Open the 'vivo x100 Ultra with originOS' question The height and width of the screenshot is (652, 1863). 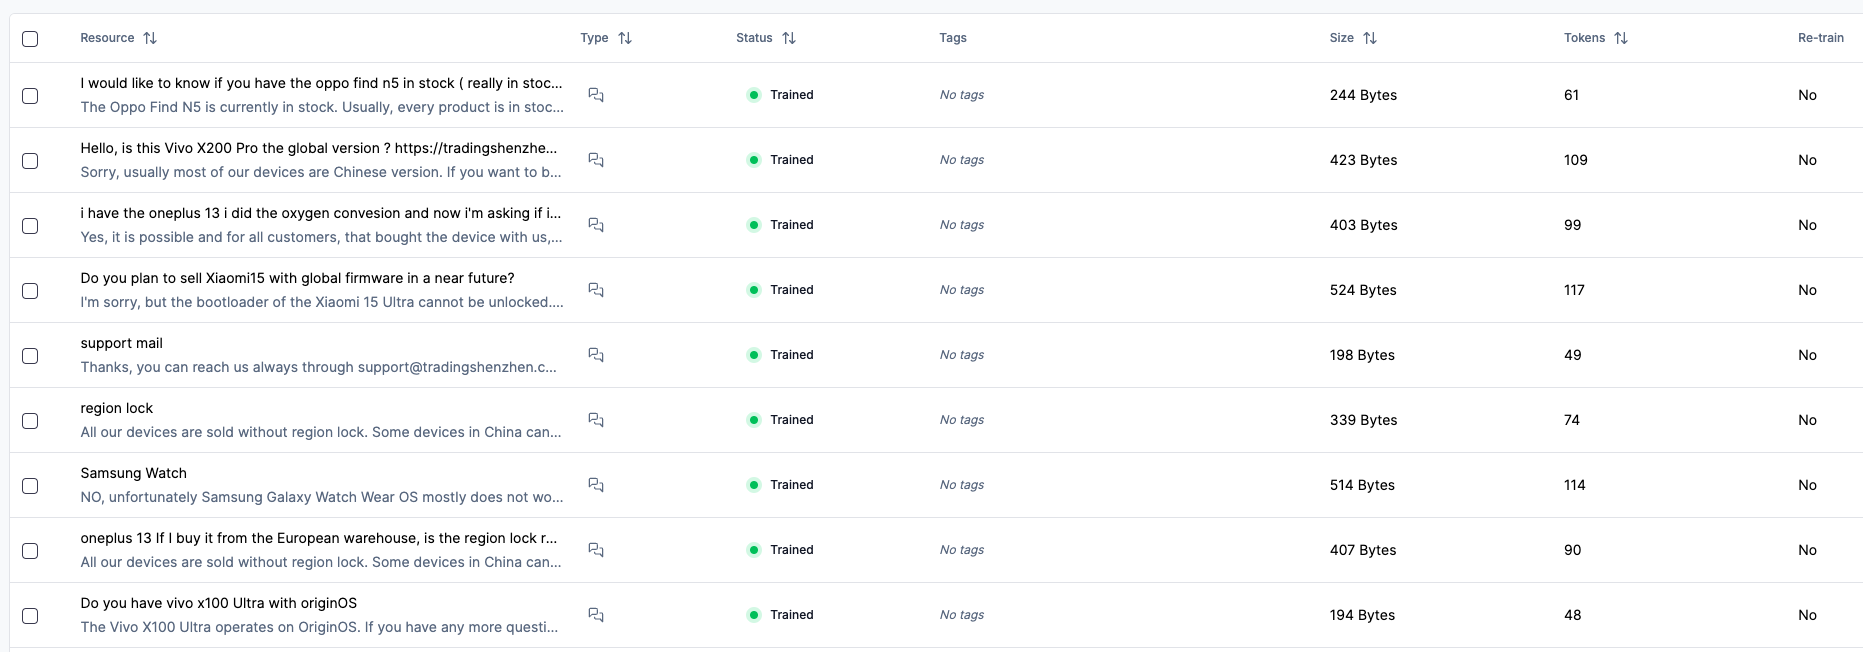(218, 603)
